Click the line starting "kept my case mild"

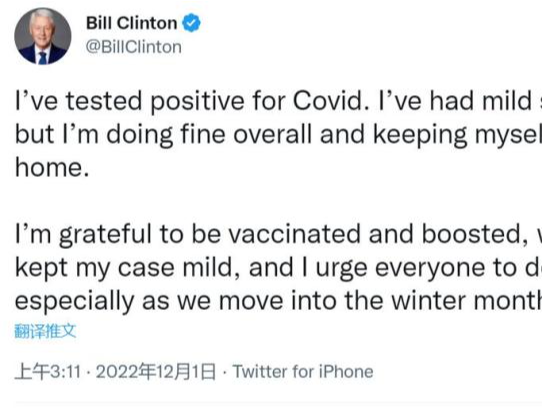pos(278,268)
